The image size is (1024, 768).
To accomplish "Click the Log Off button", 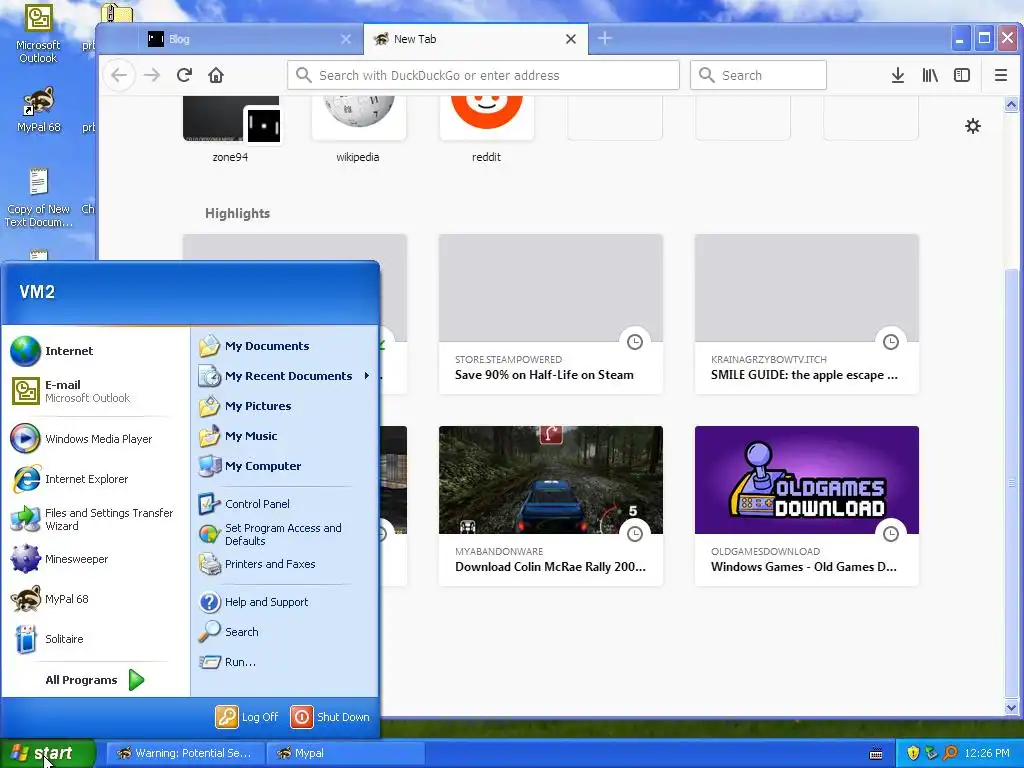I will point(248,717).
